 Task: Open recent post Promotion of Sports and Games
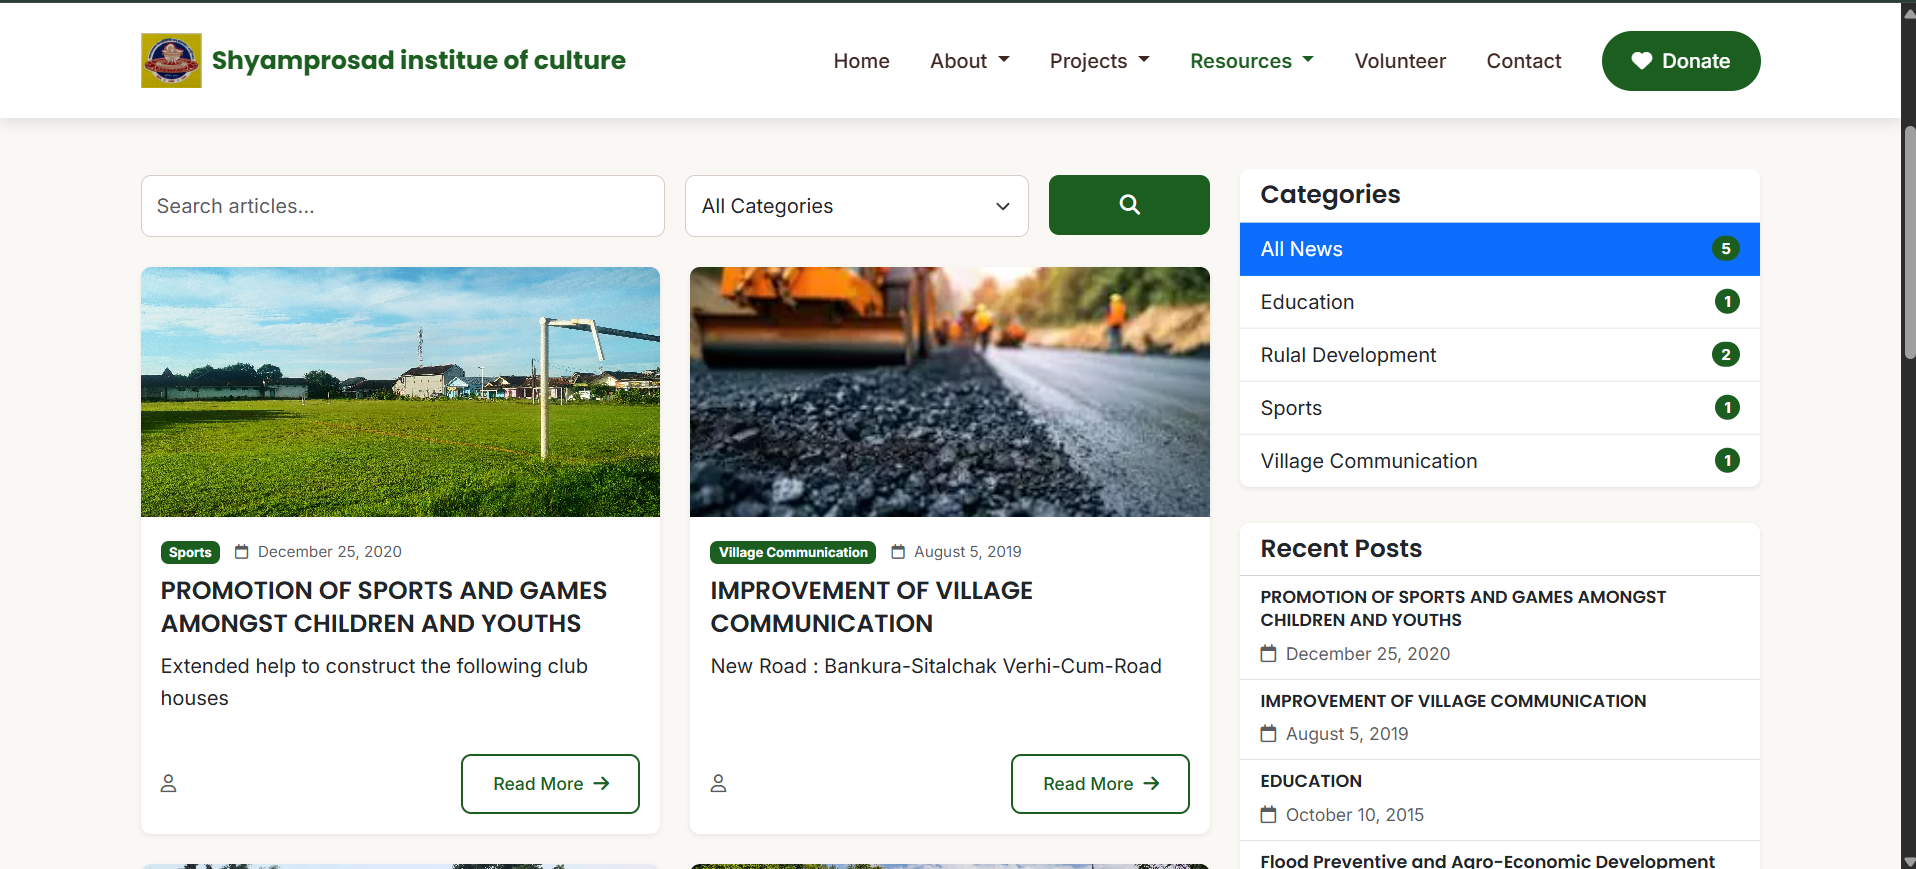click(x=1463, y=608)
